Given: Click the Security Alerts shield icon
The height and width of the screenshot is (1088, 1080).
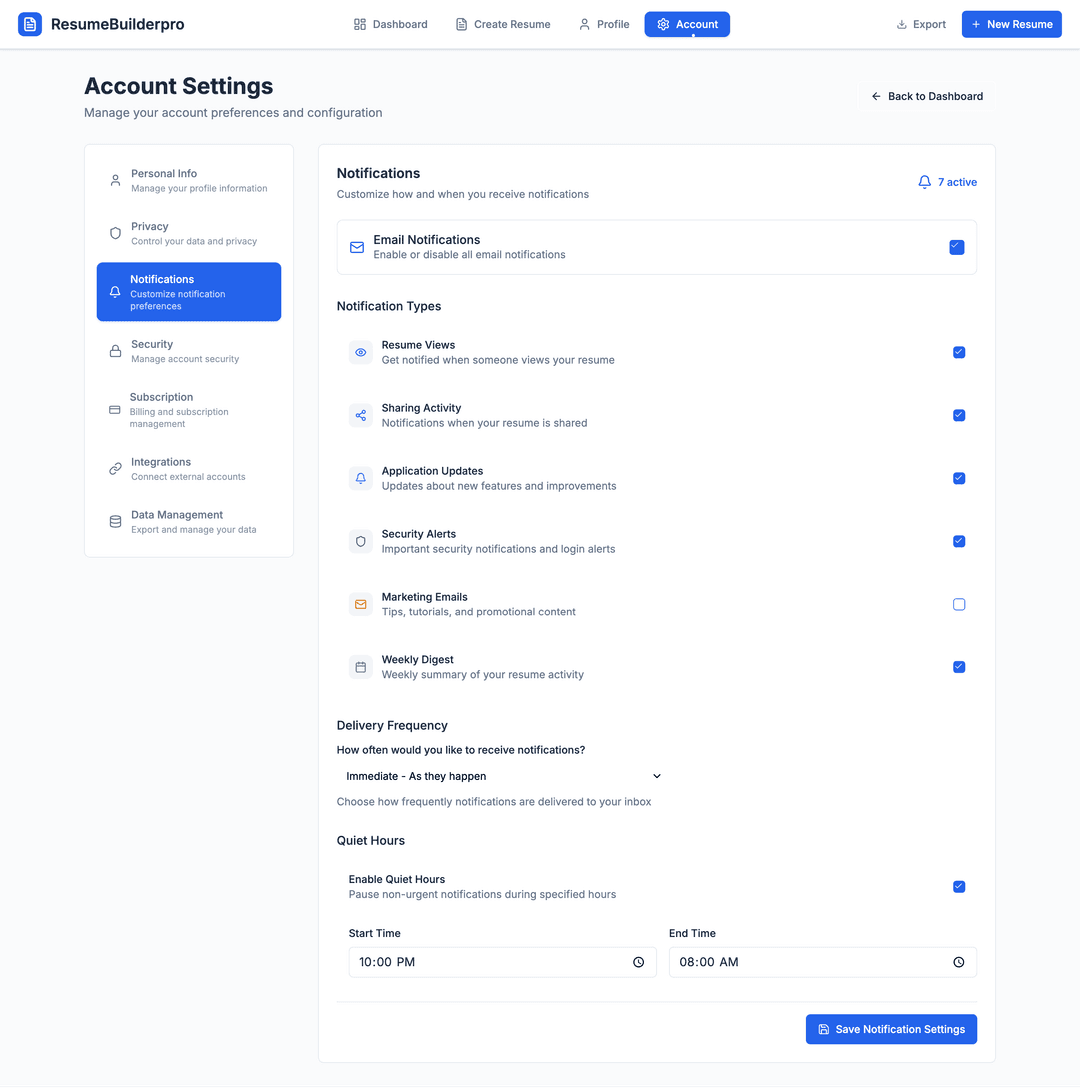Looking at the screenshot, I should [360, 541].
